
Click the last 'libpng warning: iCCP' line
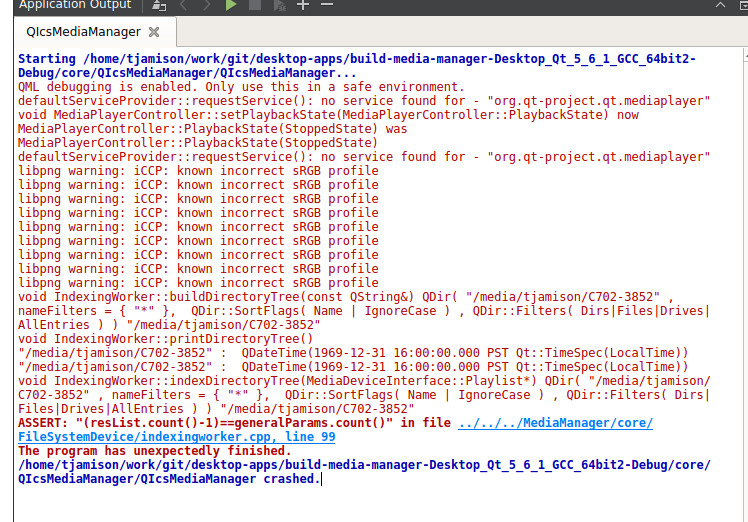tap(198, 283)
